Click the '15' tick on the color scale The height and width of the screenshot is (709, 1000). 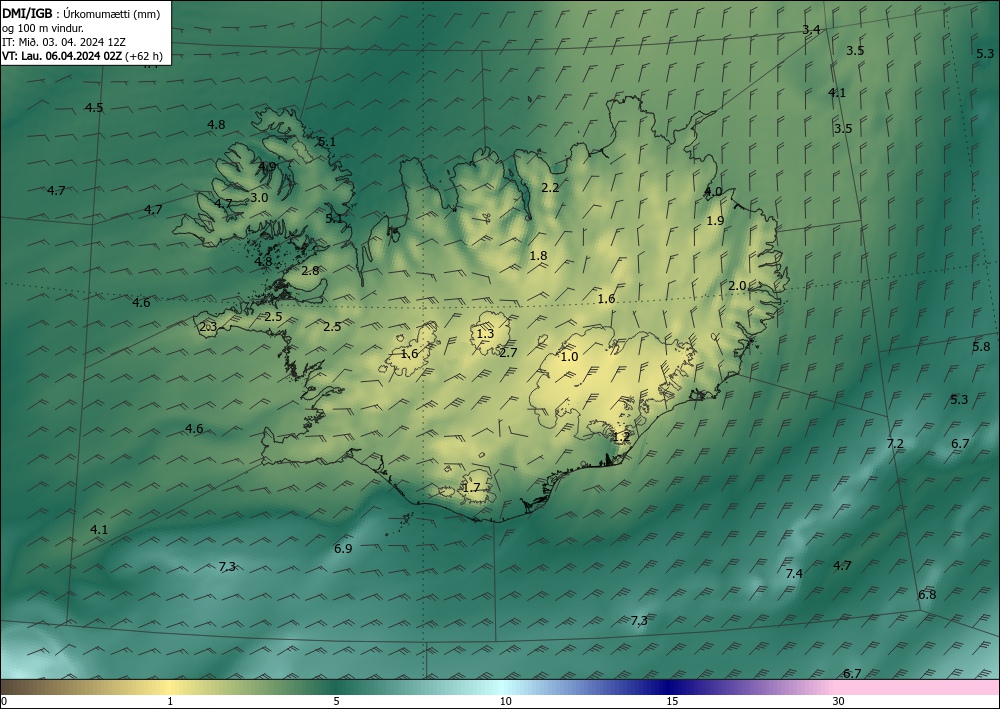[x=672, y=701]
